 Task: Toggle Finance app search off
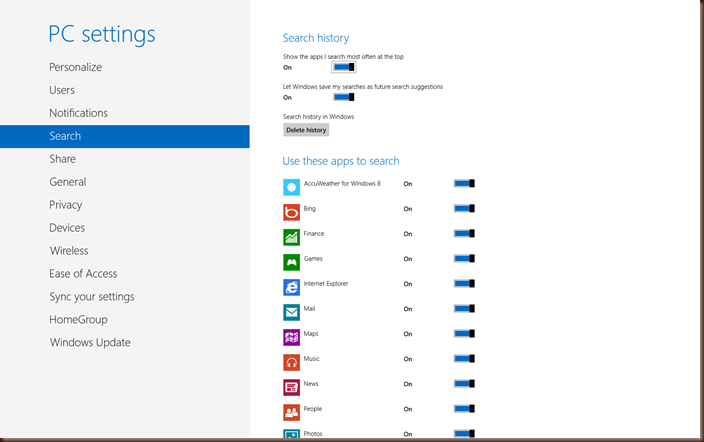[x=464, y=234]
